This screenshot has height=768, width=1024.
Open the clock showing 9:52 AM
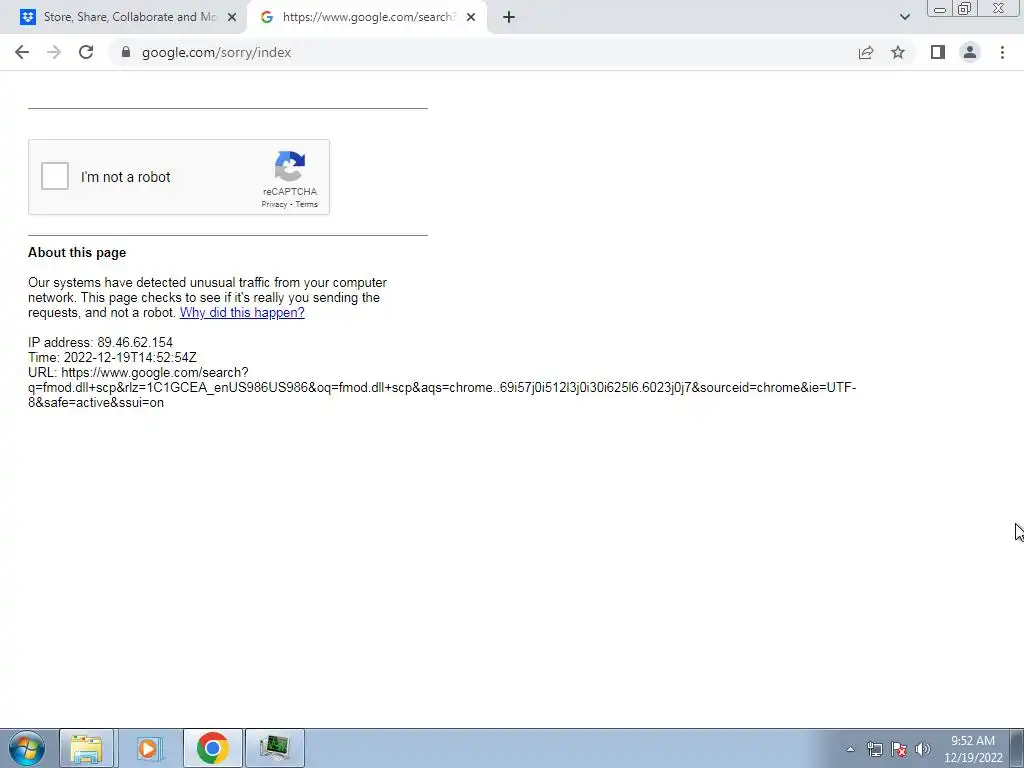[x=973, y=749]
